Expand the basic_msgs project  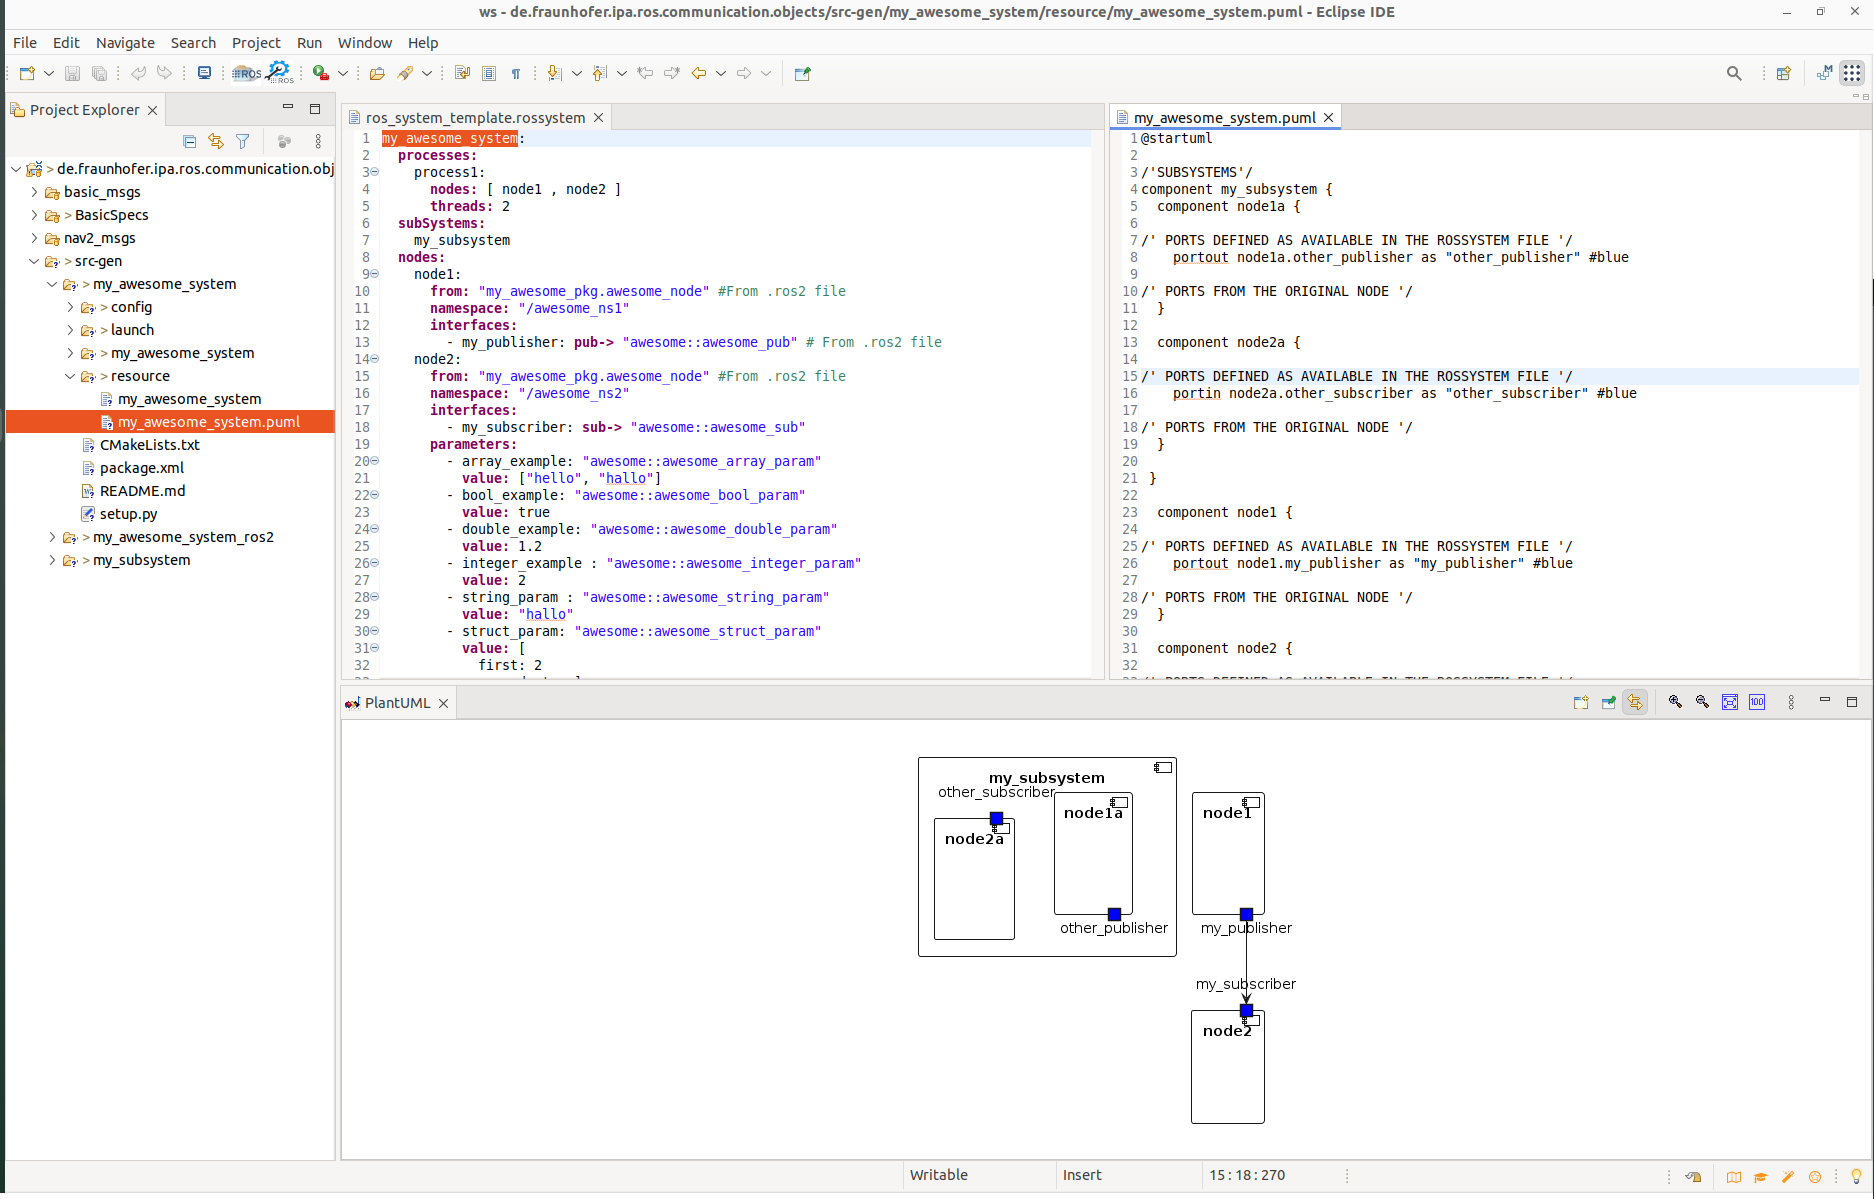[x=34, y=192]
